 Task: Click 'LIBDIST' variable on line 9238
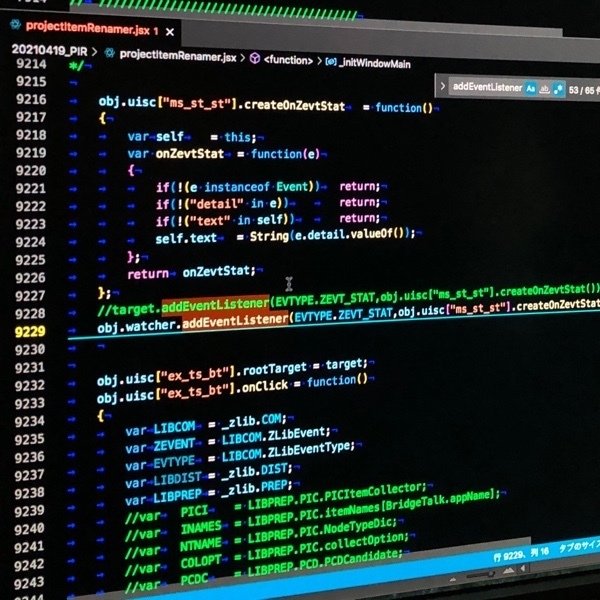tap(177, 479)
